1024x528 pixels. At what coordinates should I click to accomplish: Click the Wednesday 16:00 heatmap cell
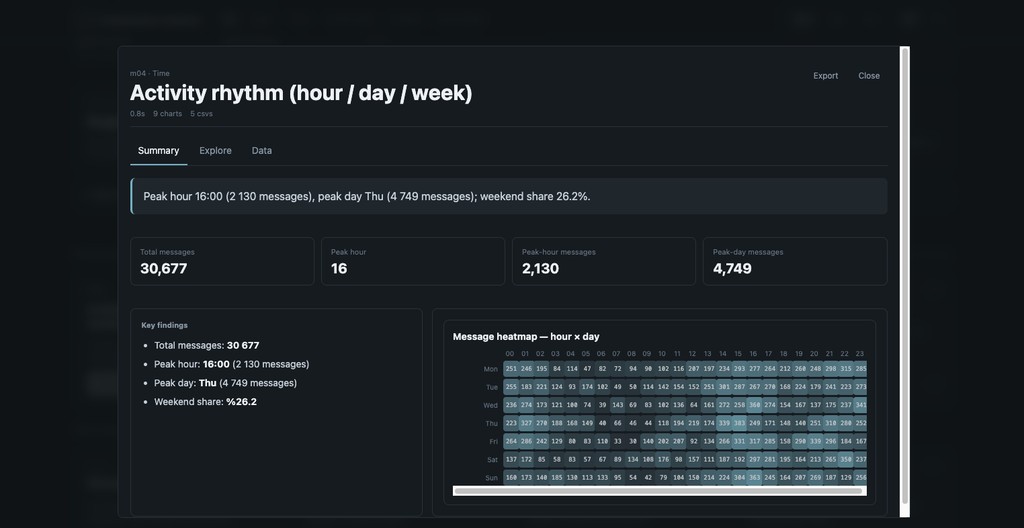(x=754, y=405)
